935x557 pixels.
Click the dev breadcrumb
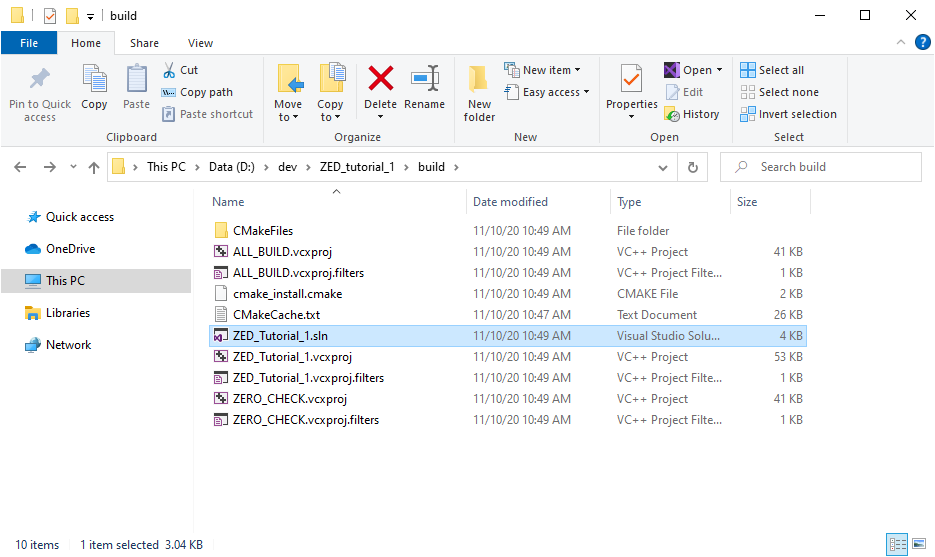(x=287, y=167)
